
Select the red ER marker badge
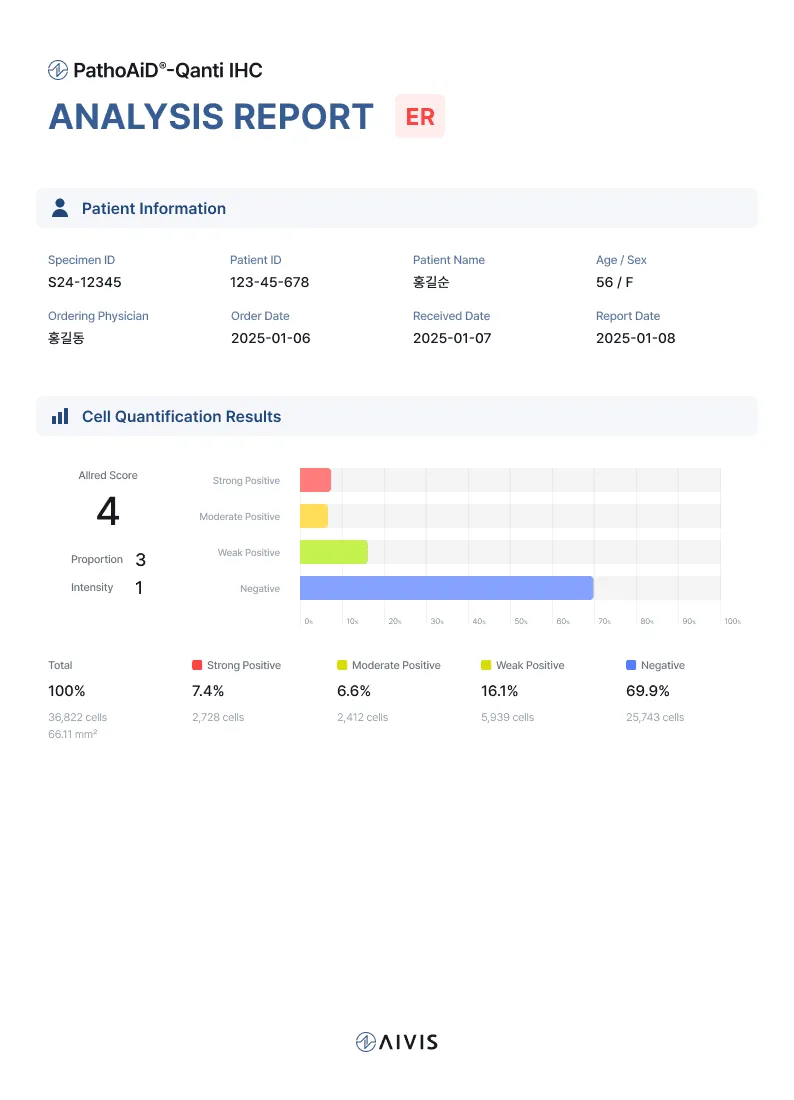pyautogui.click(x=420, y=117)
